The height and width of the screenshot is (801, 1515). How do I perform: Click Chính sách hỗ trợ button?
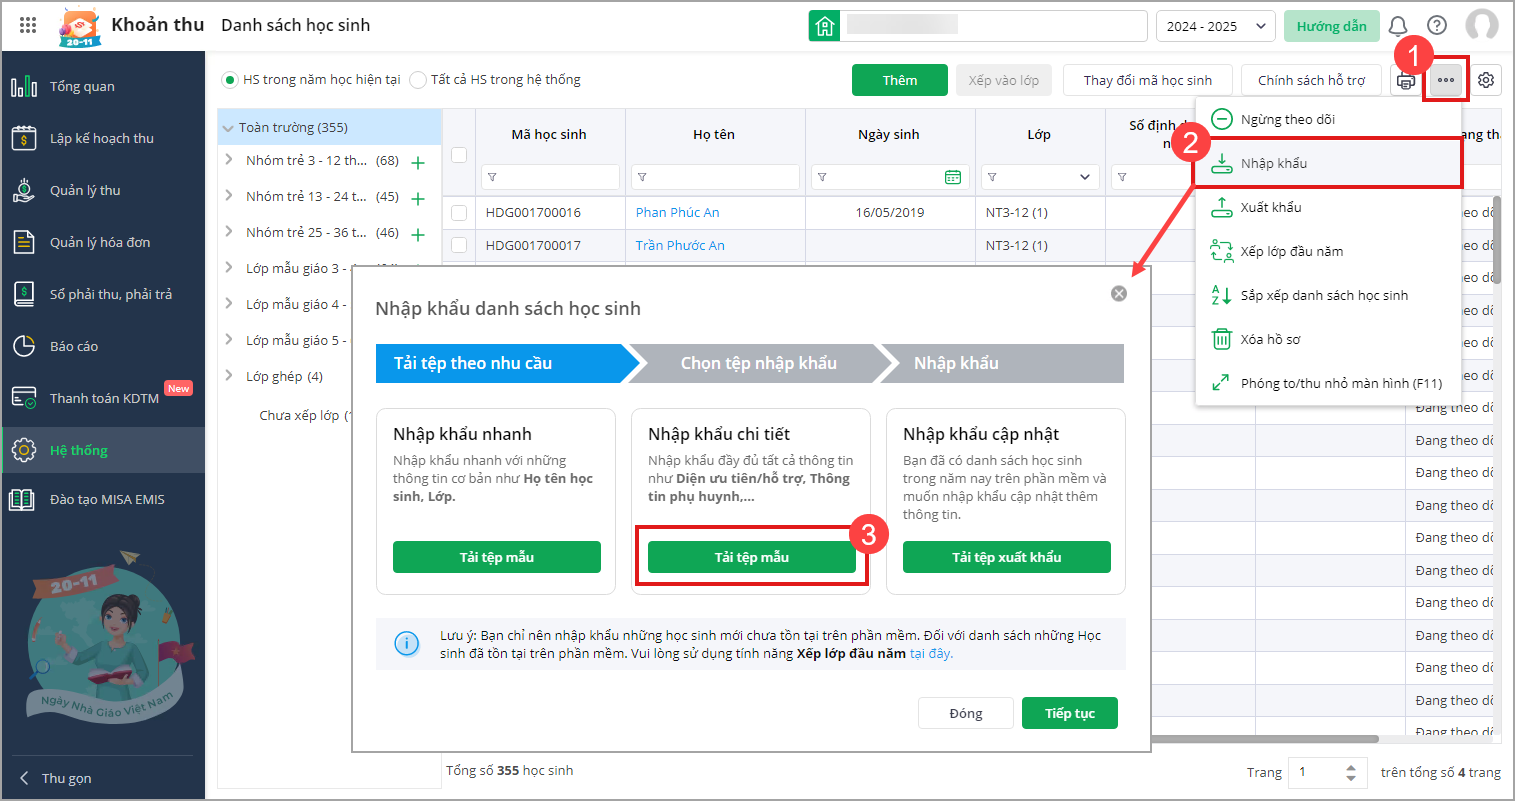pyautogui.click(x=1311, y=80)
